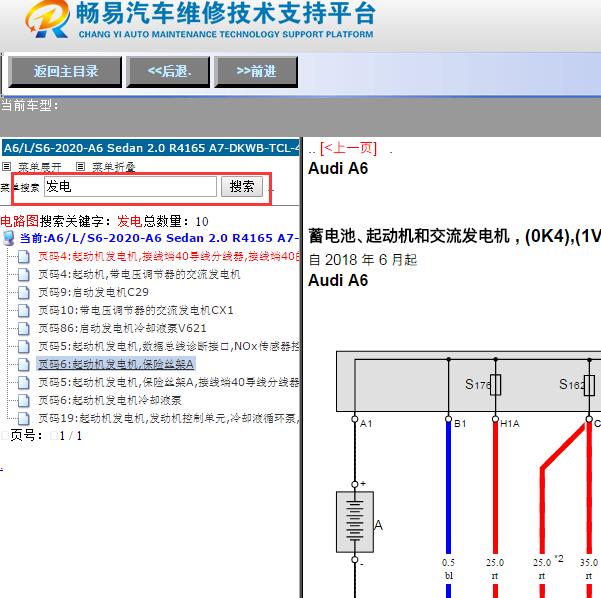
Task: Click the blue B1 wire in diagram
Action: [448, 487]
